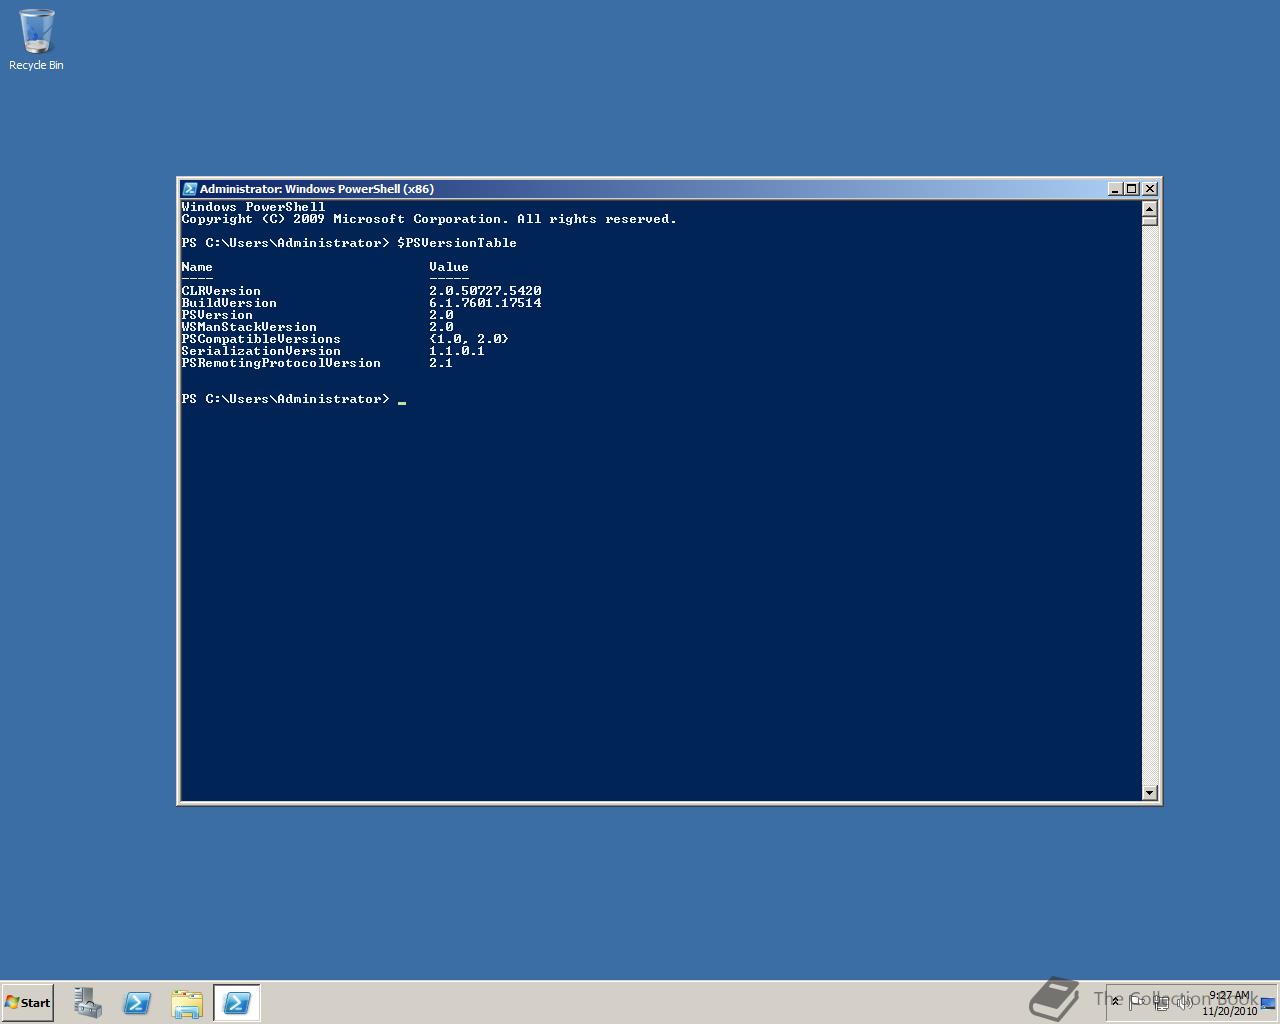Click the Name column header
Screen dimensions: 1280x1024
pyautogui.click(x=197, y=267)
